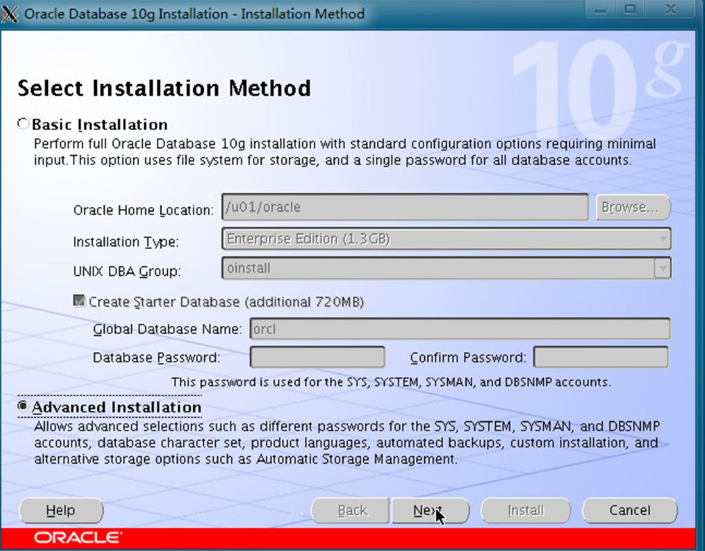
Task: Click the Confirm Password field
Action: [x=601, y=357]
